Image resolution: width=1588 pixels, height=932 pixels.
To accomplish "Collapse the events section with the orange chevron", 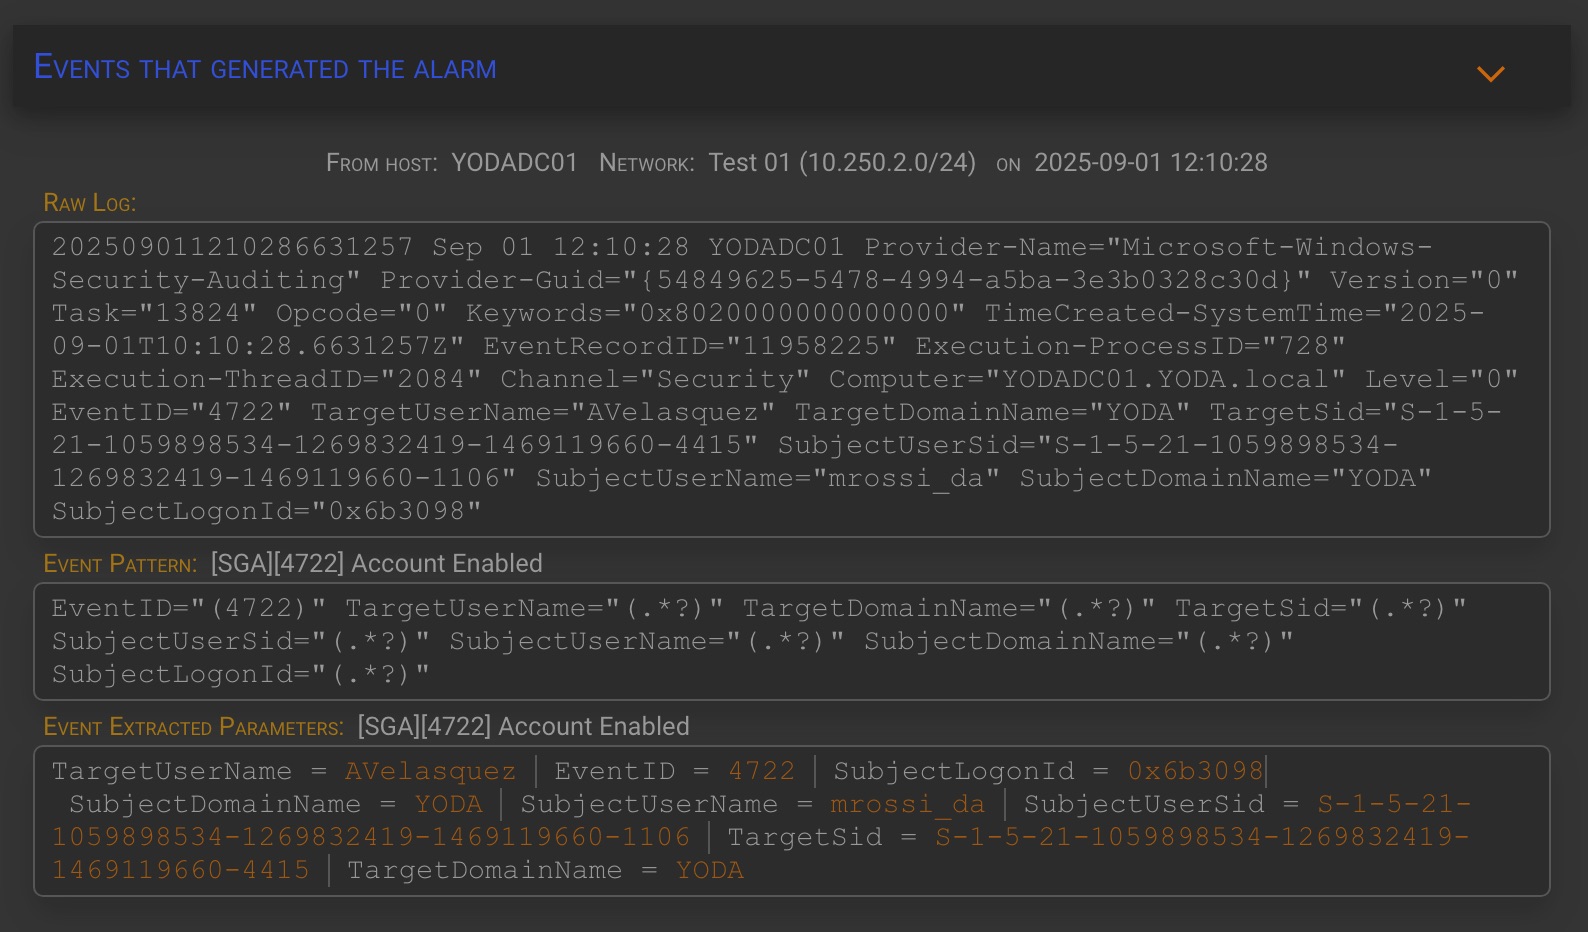I will tap(1490, 74).
